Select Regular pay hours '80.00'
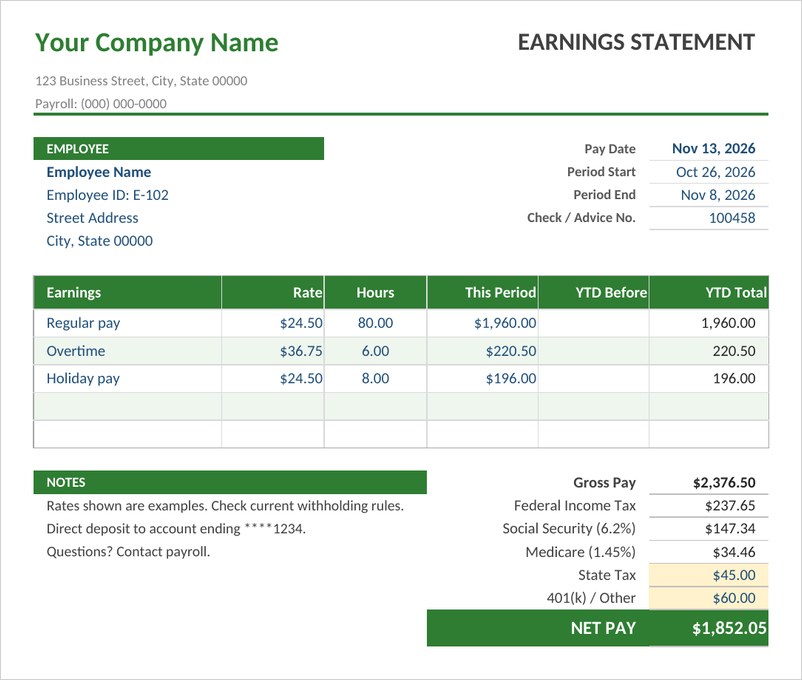 point(375,323)
